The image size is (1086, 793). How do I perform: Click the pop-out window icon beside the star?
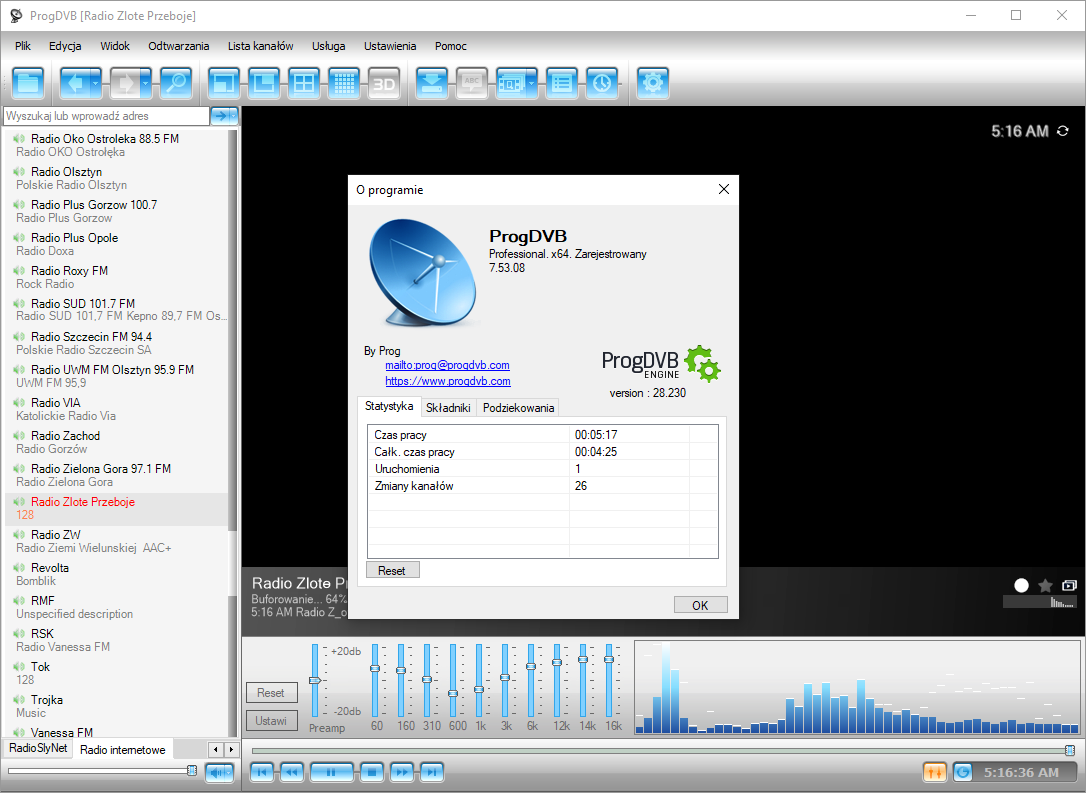[1069, 585]
